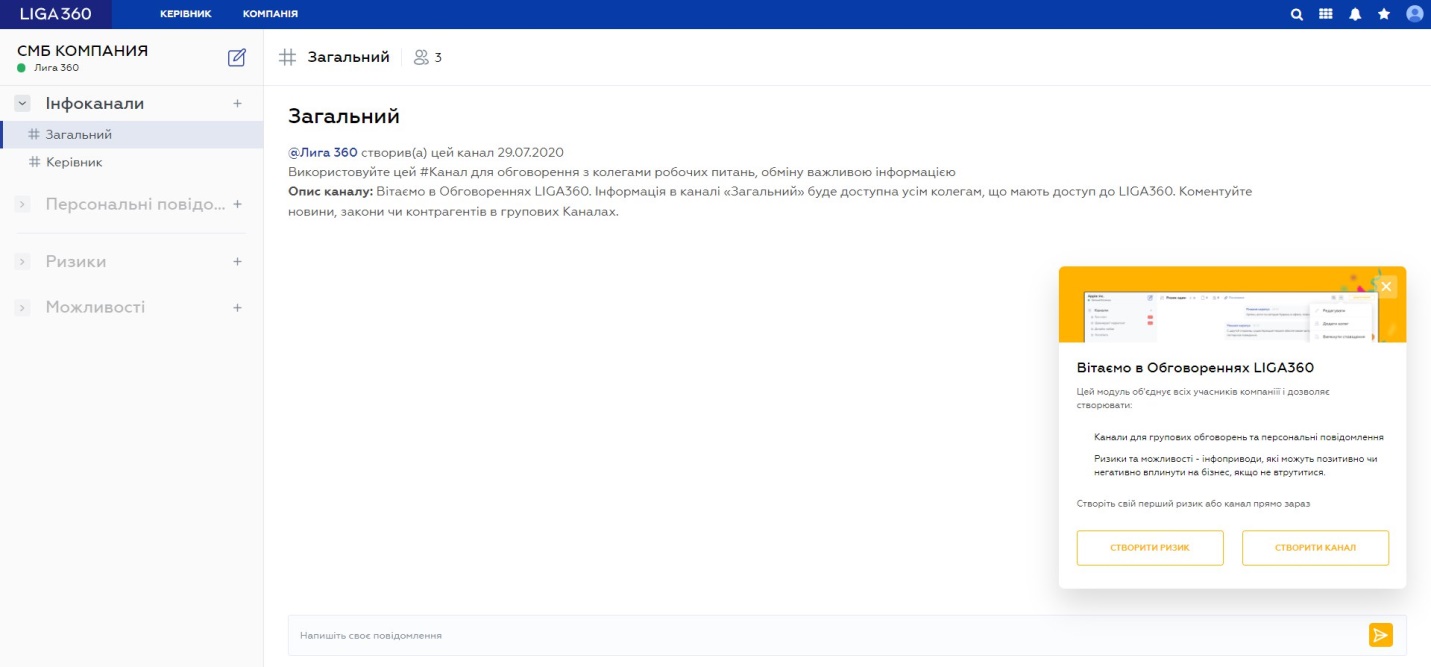Close the welcome popup

[1386, 287]
